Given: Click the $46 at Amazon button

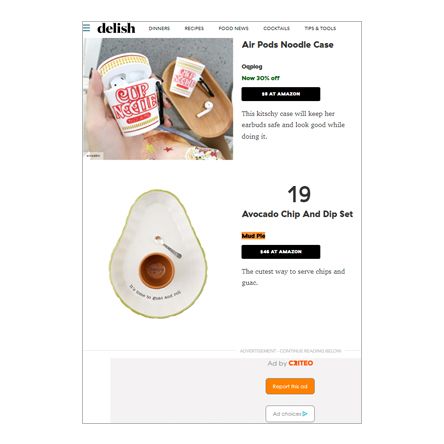Looking at the screenshot, I should click(281, 252).
